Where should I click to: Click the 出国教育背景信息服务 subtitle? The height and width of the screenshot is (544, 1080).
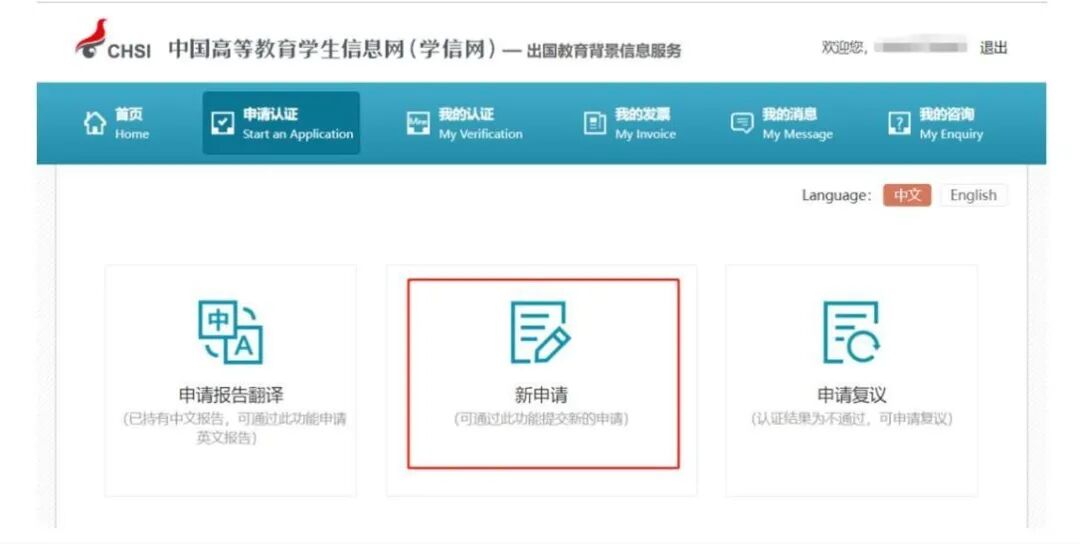(603, 51)
